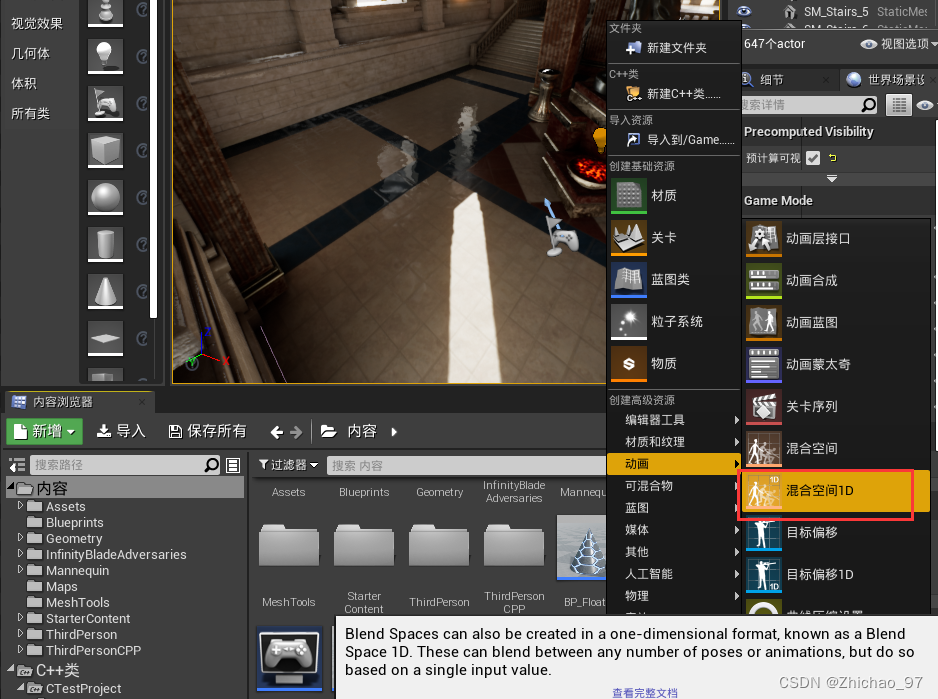Create 动画层接口 animation layer interface
Viewport: 938px width, 699px height.
[835, 238]
